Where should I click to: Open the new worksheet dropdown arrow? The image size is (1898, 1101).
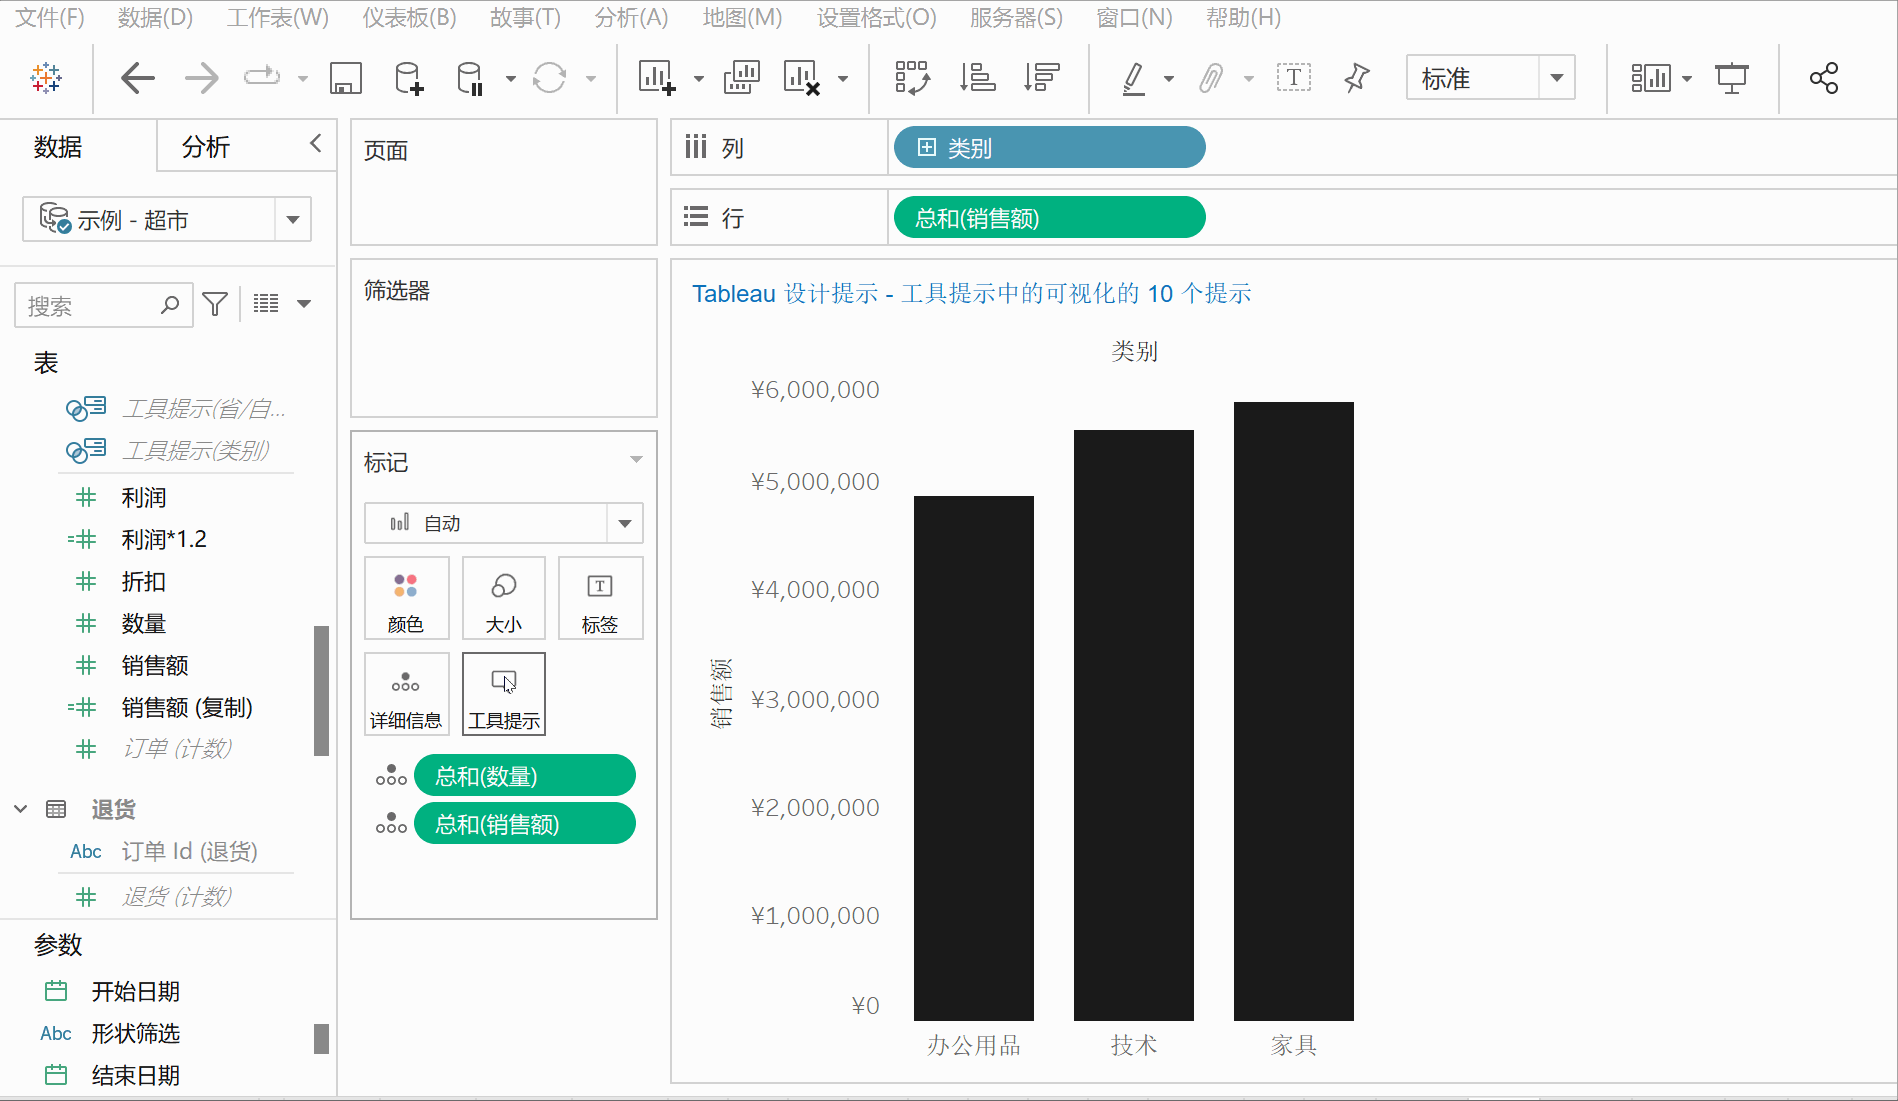699,79
